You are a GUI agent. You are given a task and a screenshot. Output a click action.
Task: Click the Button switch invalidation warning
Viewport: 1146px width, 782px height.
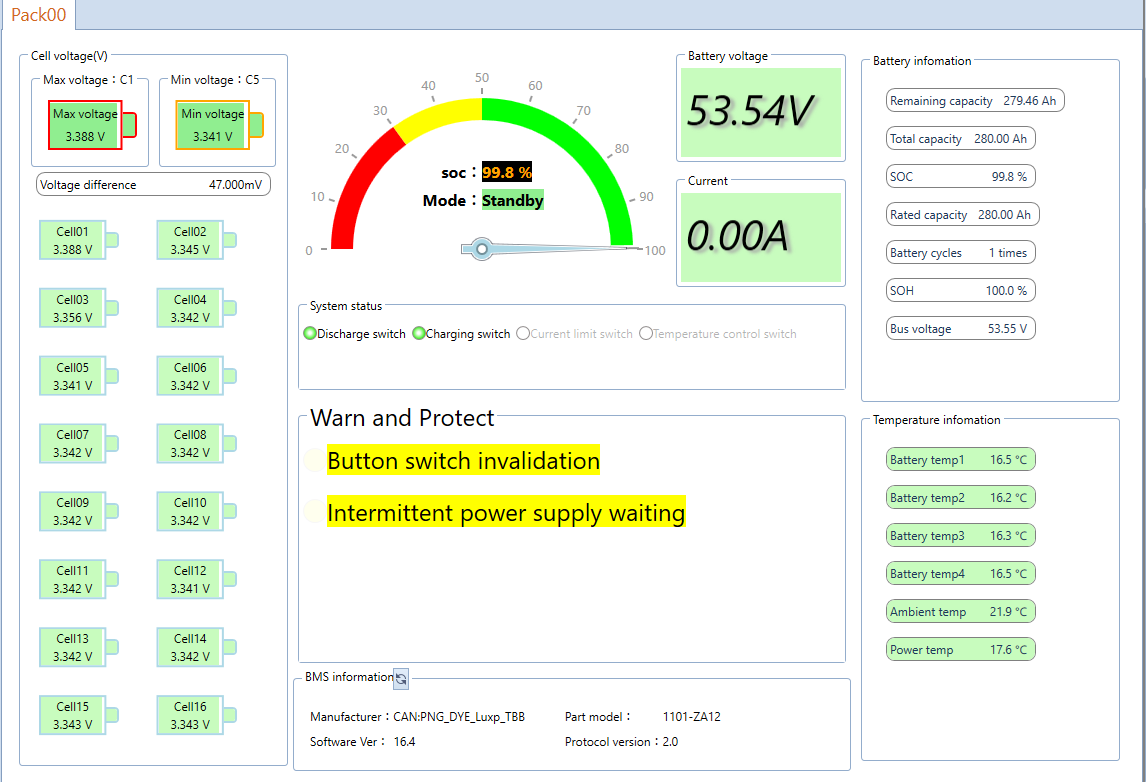tap(463, 460)
